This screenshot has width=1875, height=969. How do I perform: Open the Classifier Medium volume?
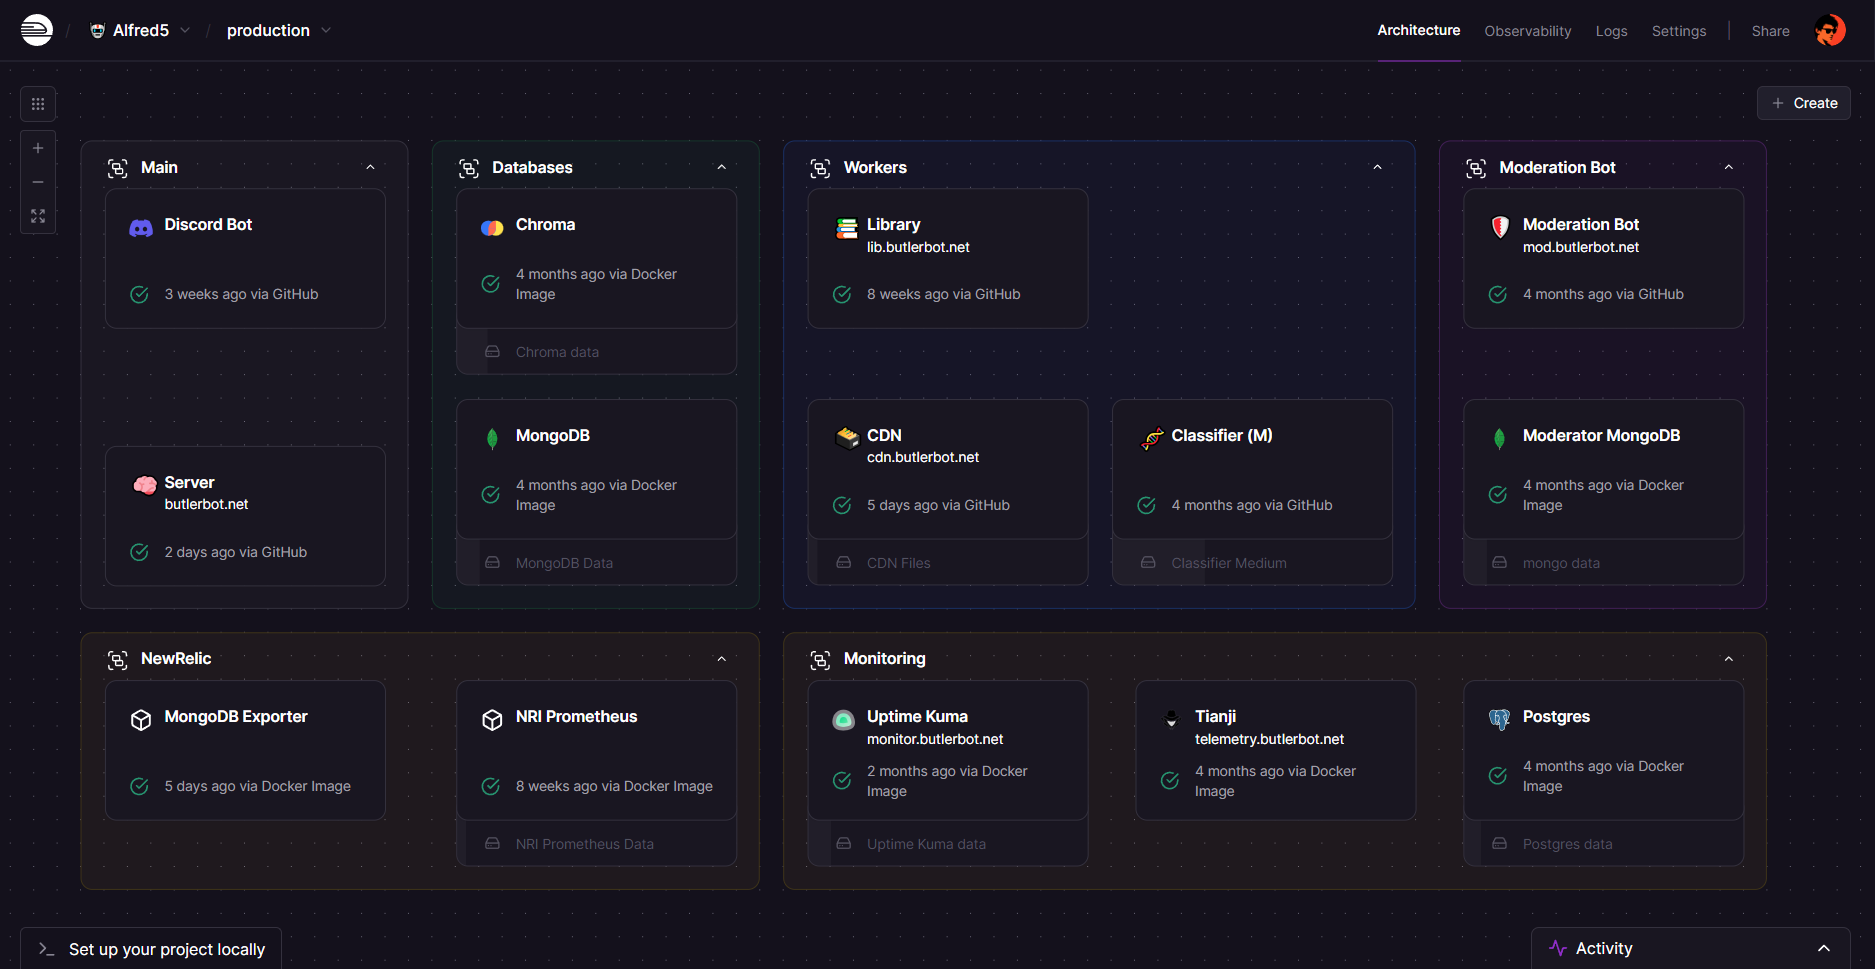1252,563
